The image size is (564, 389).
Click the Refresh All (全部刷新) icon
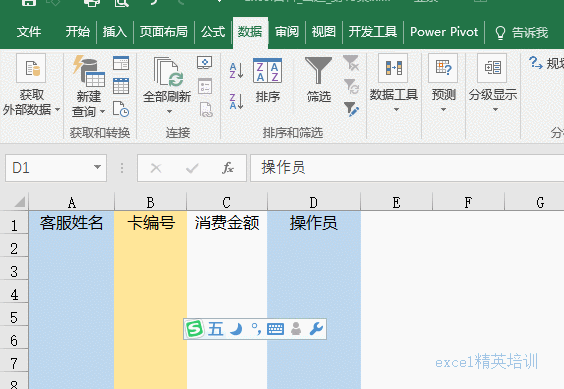pos(167,72)
